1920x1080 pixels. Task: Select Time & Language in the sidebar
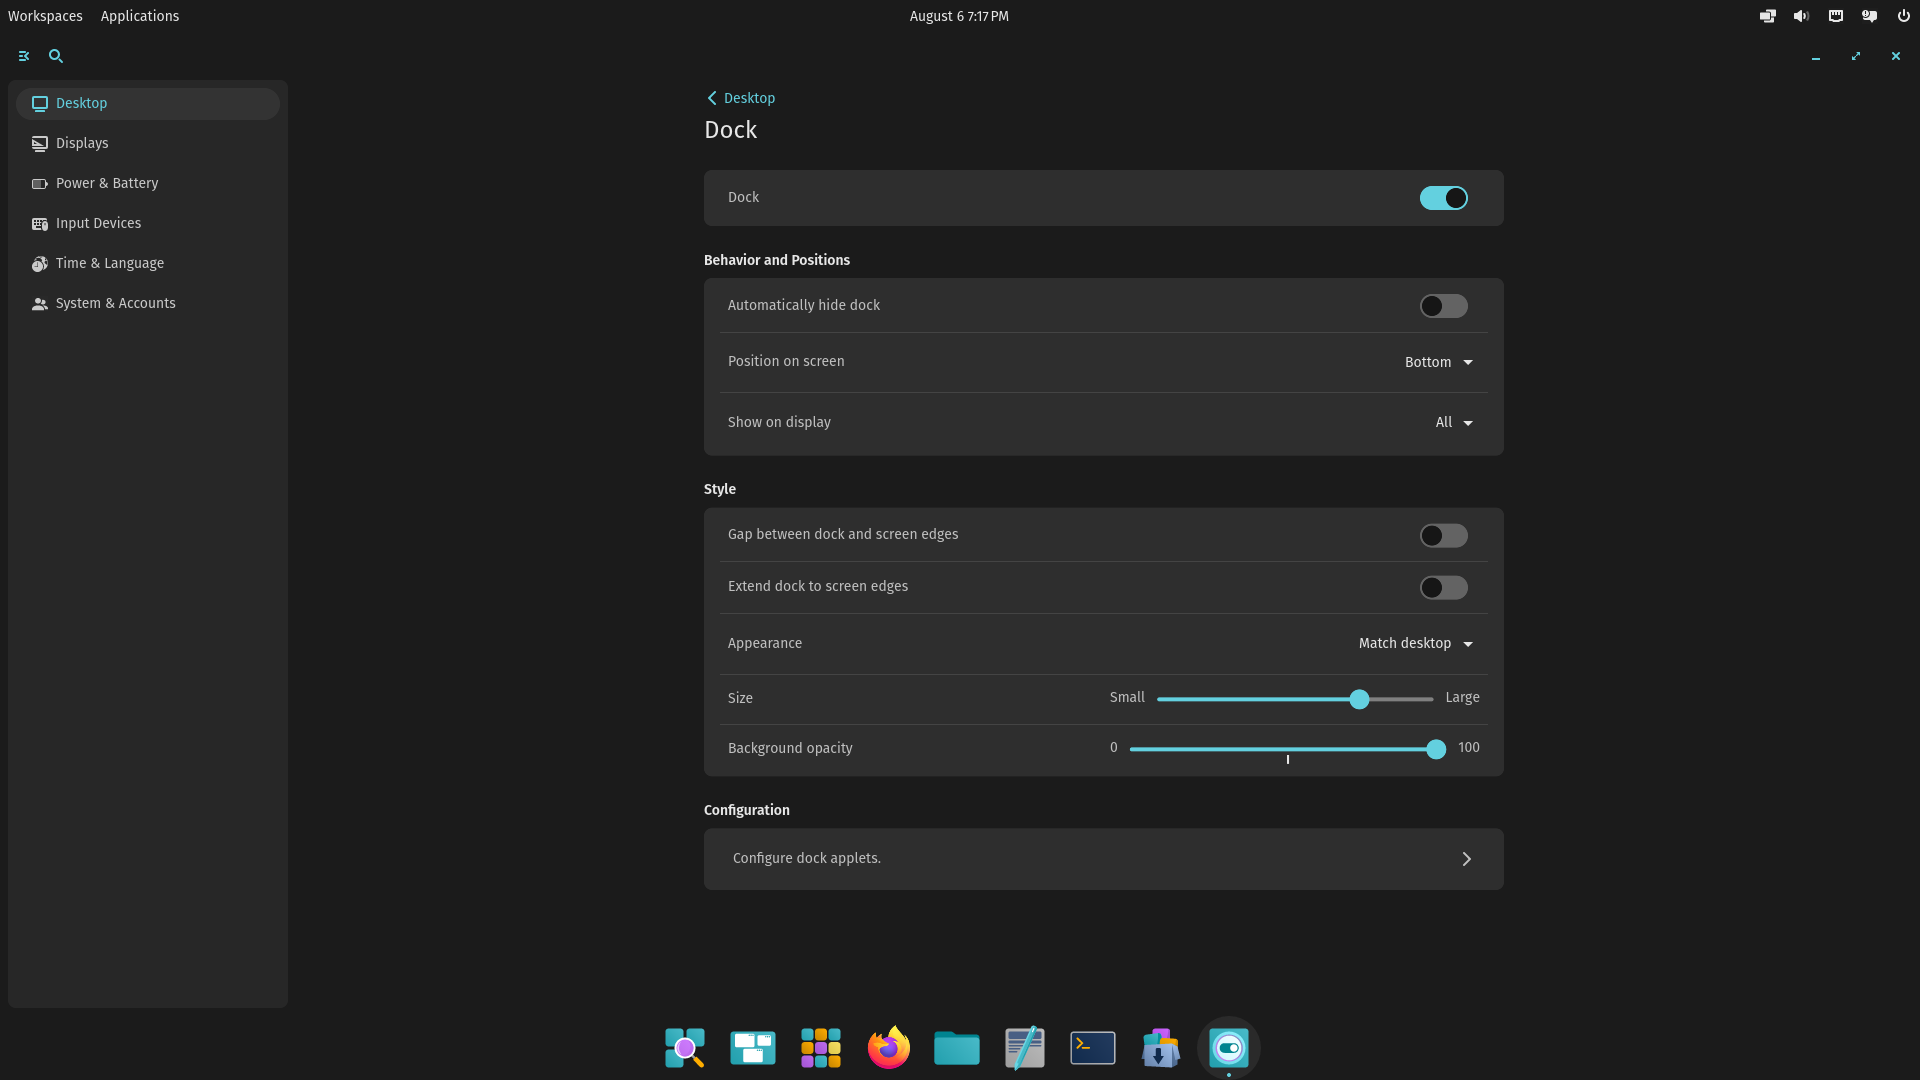click(x=148, y=264)
